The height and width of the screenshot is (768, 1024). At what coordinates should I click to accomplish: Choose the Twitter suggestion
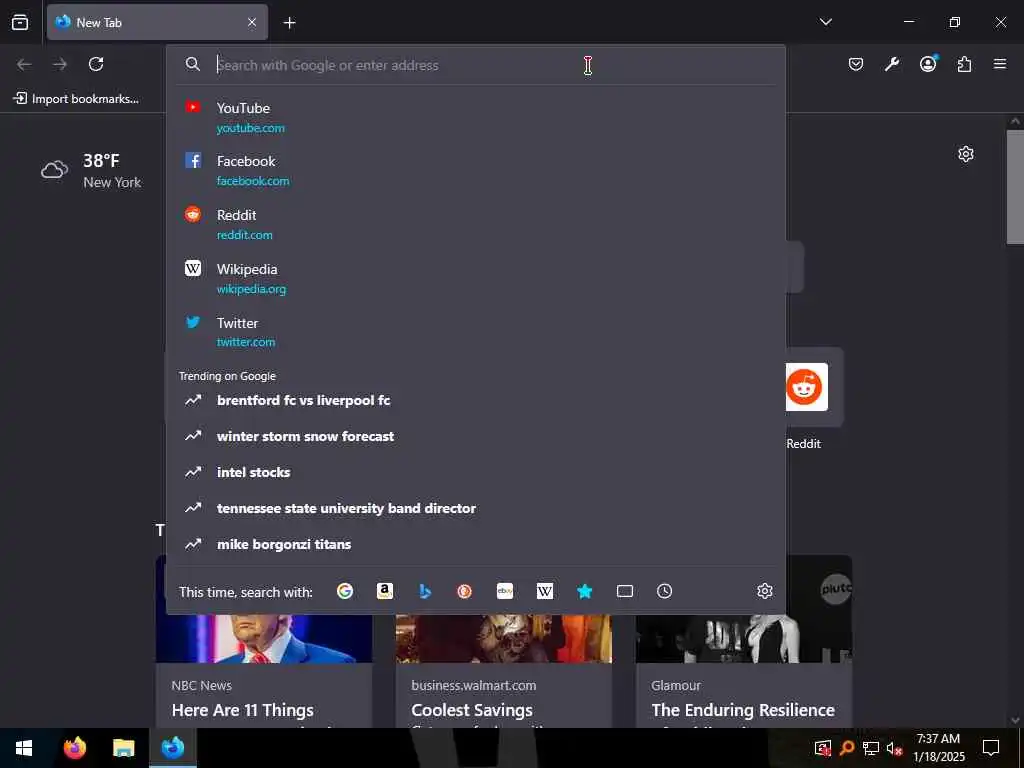(x=476, y=332)
